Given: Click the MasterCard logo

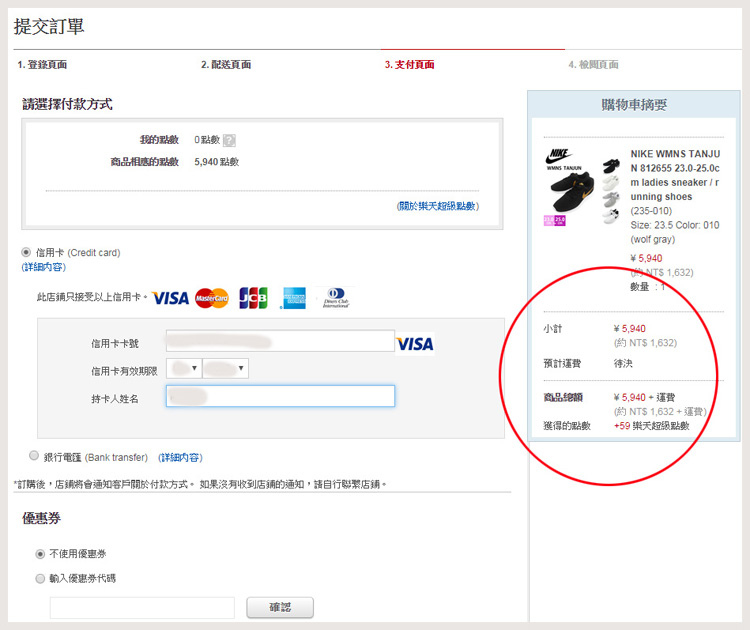Looking at the screenshot, I should pyautogui.click(x=212, y=298).
